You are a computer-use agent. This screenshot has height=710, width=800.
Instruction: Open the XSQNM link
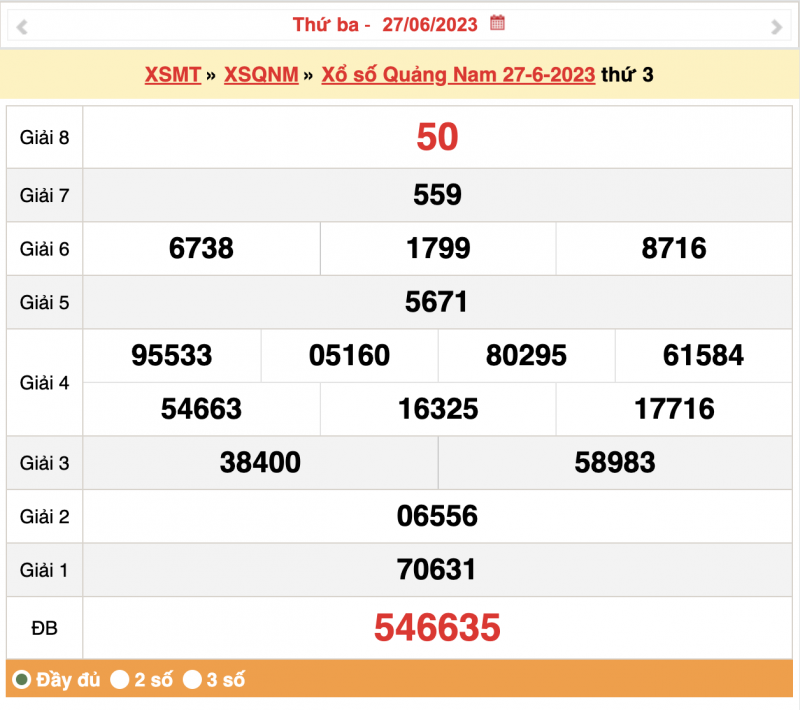(x=261, y=75)
